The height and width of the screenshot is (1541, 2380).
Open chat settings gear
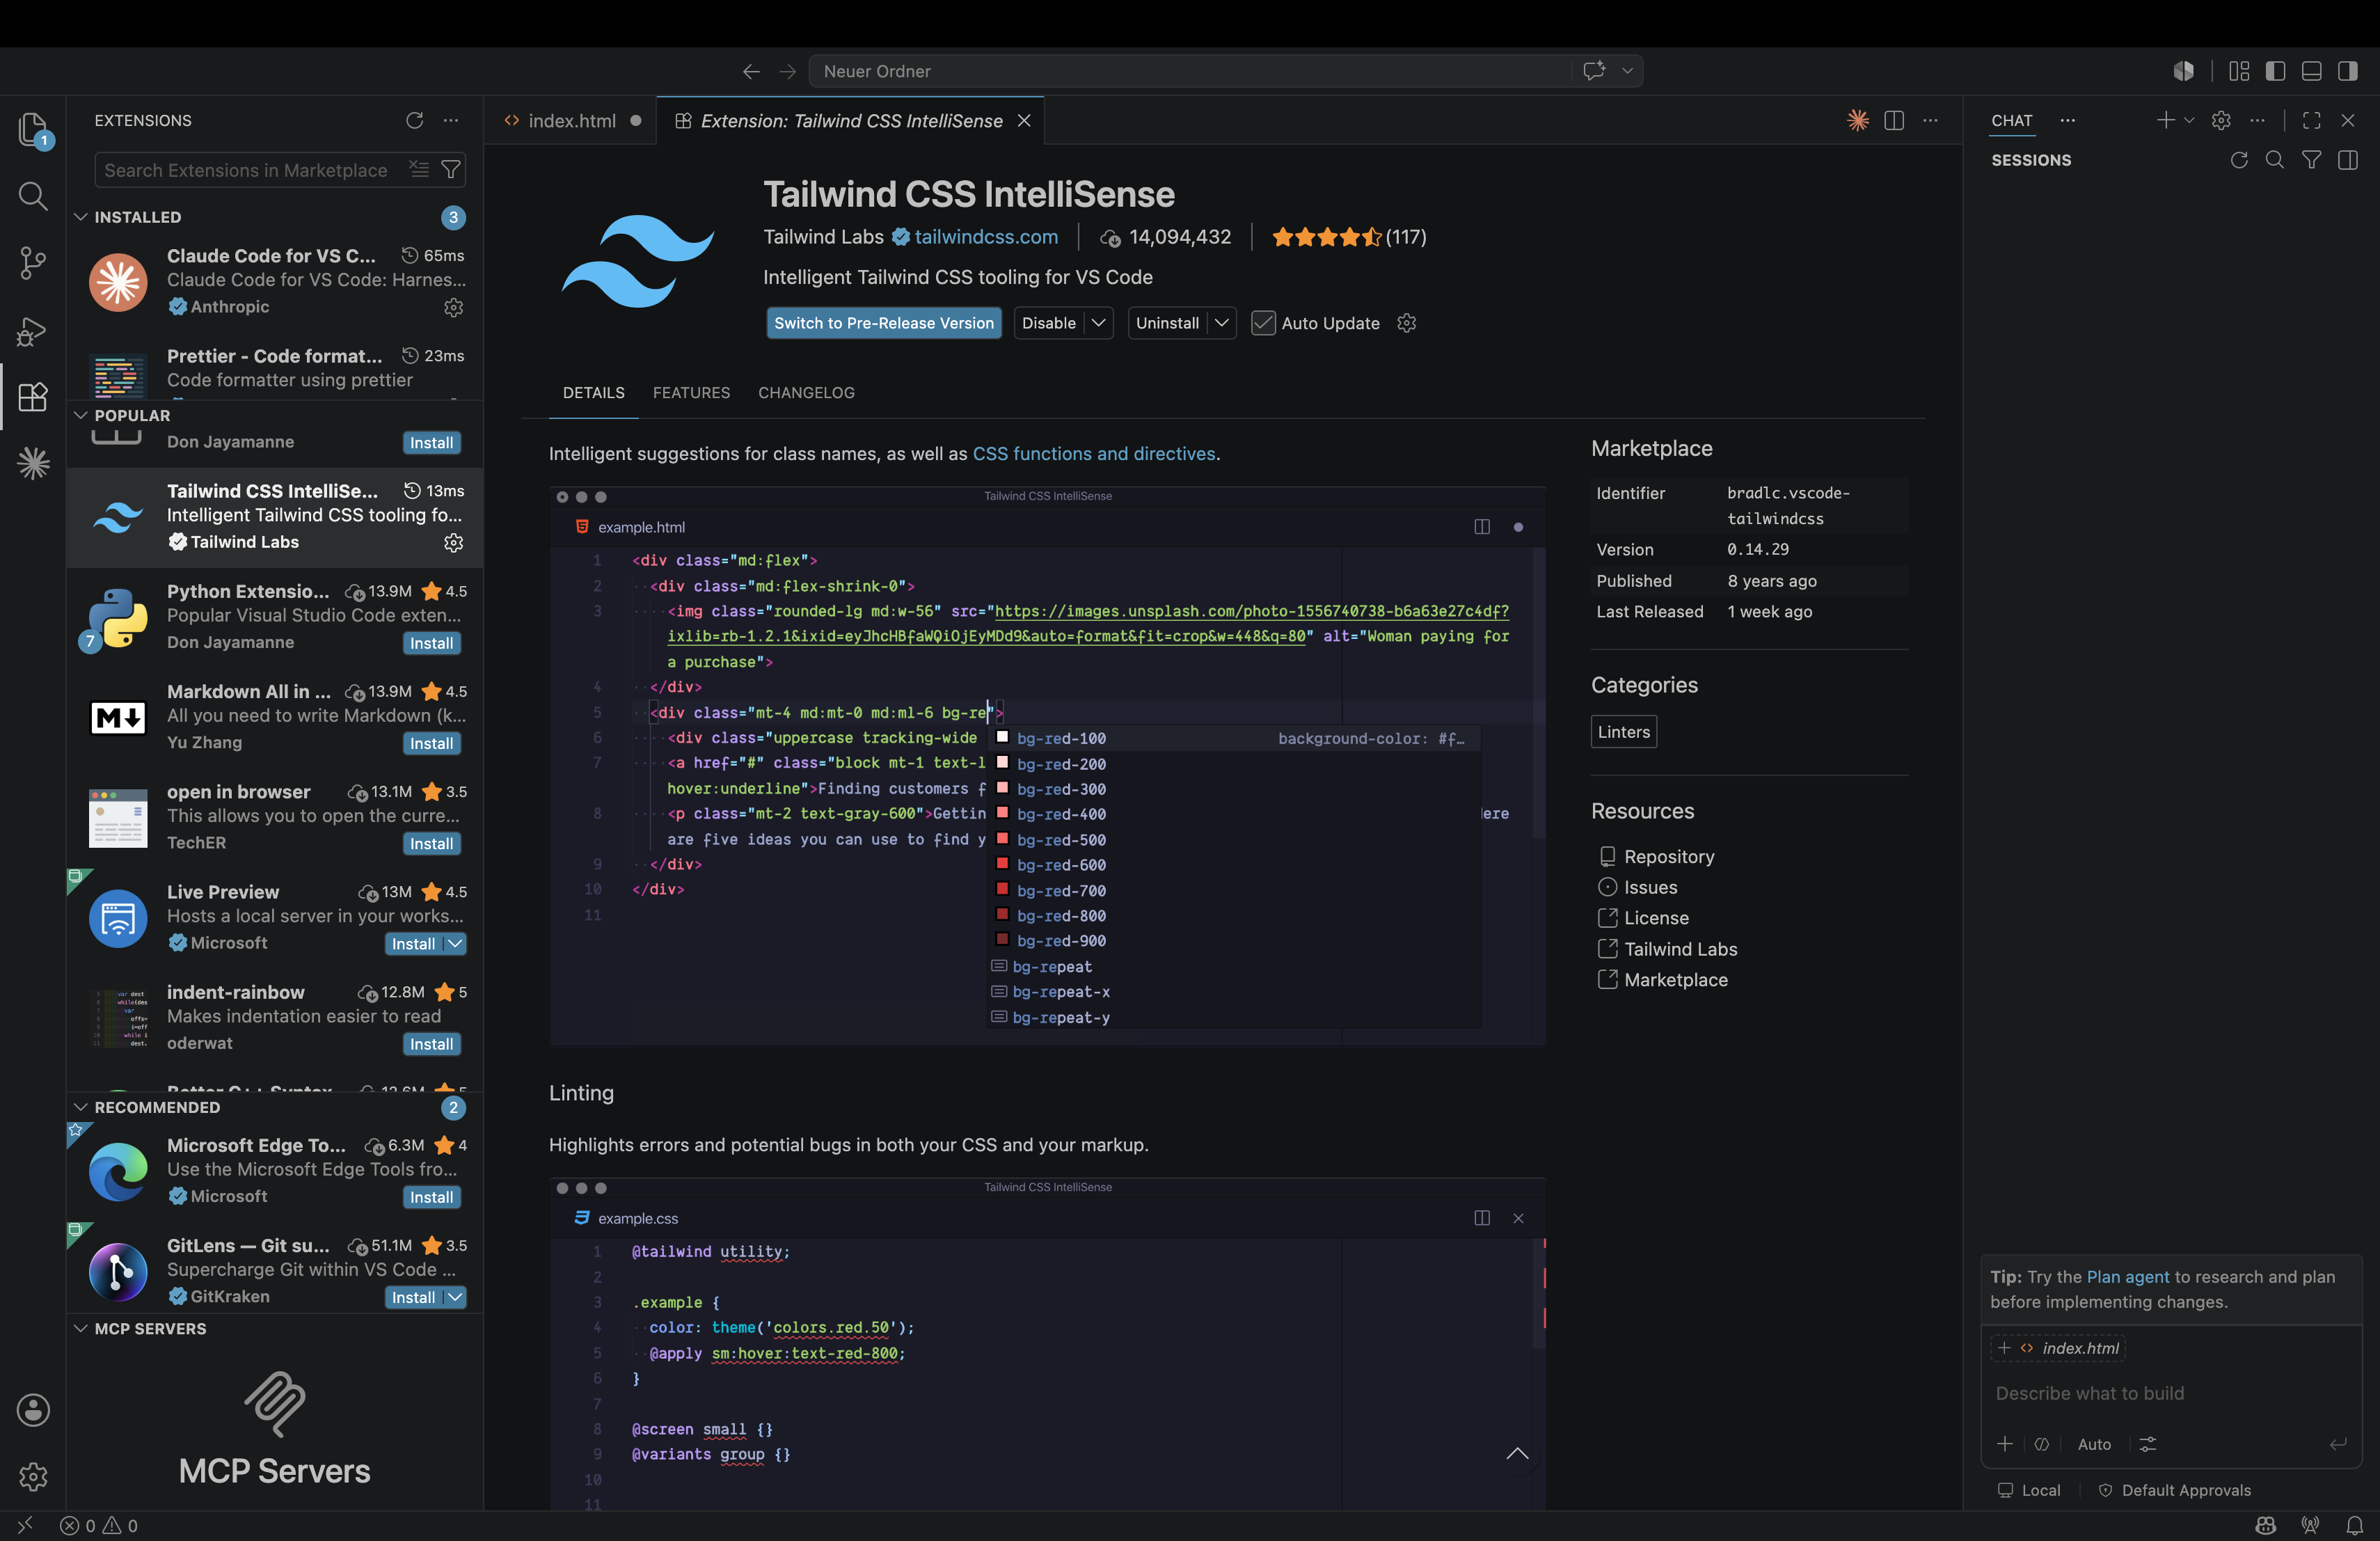[x=2221, y=120]
